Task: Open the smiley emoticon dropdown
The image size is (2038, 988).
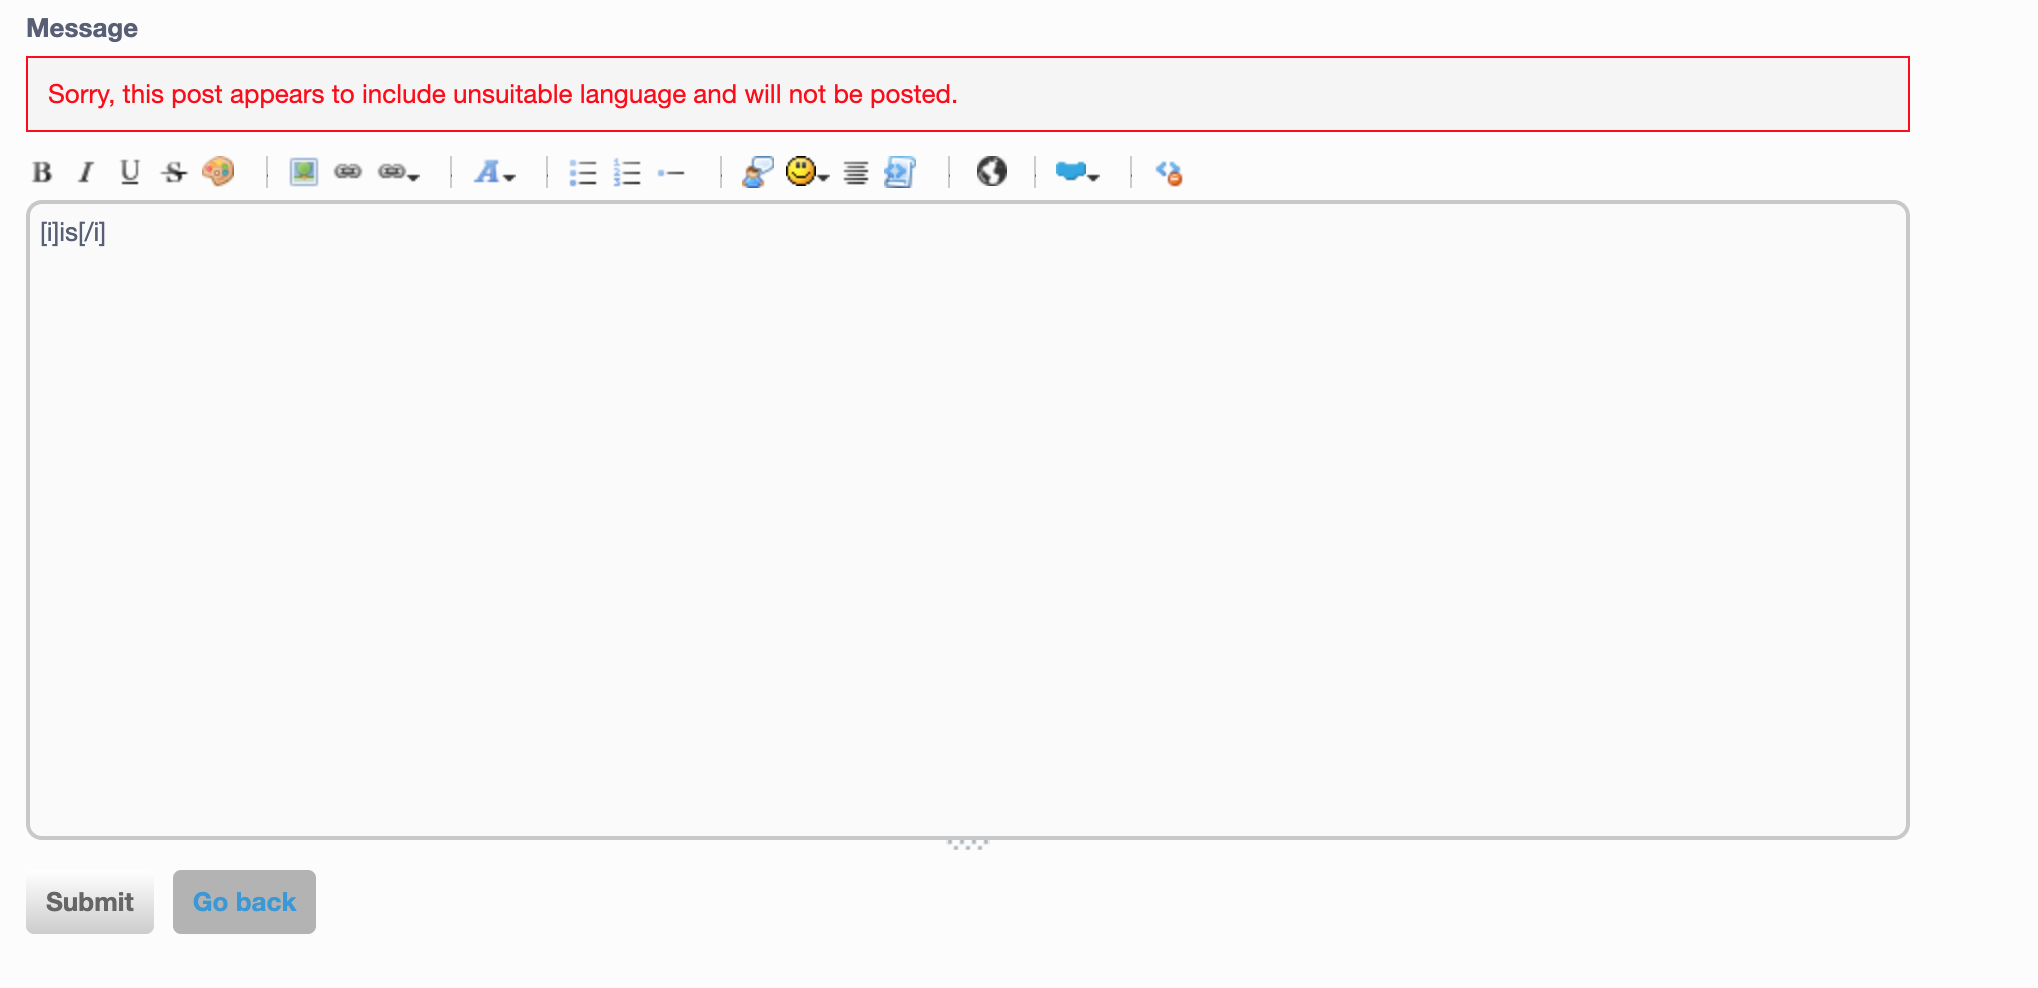Action: pos(807,172)
